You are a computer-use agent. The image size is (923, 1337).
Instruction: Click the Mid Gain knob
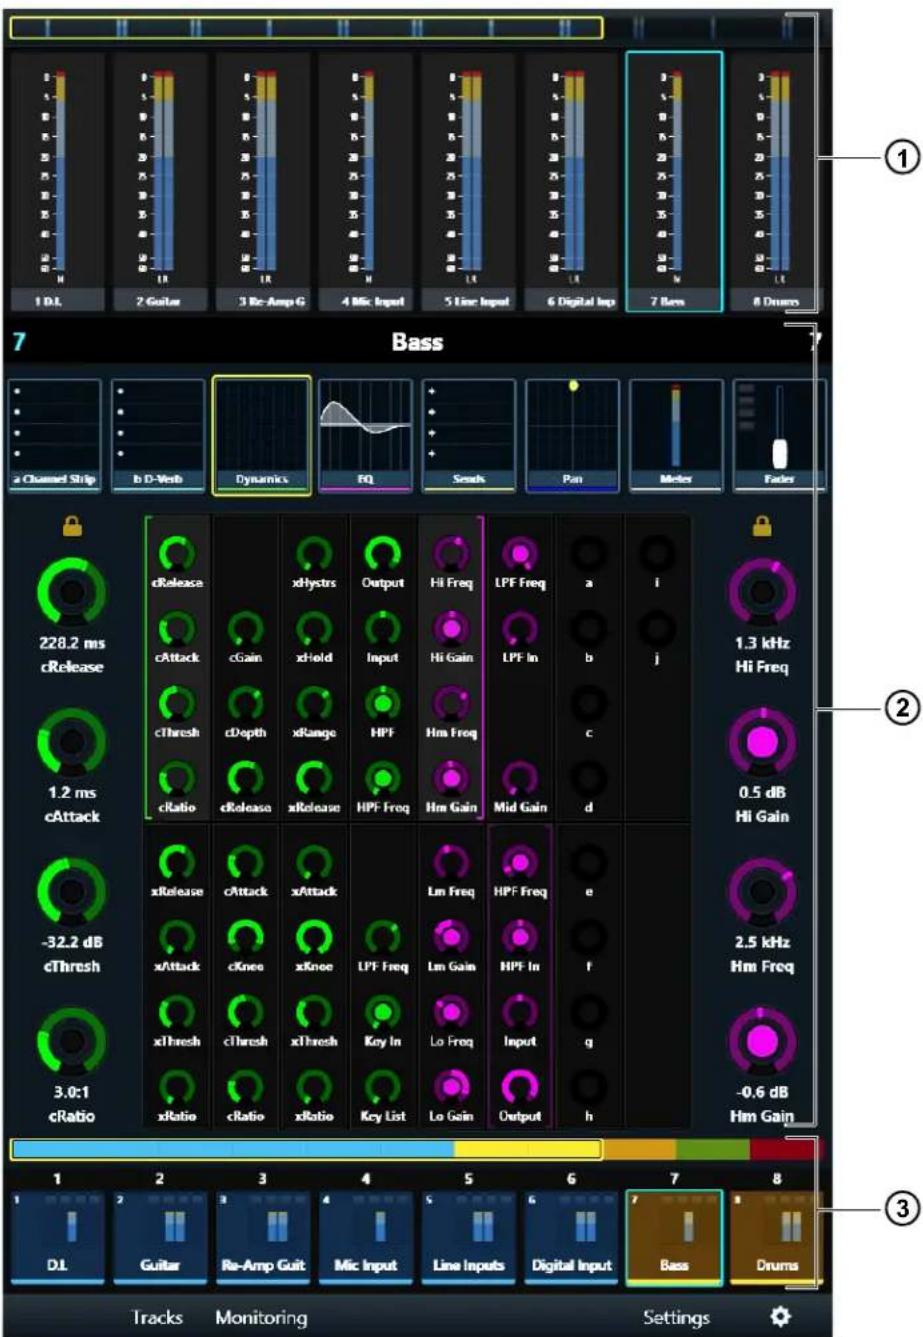point(520,778)
